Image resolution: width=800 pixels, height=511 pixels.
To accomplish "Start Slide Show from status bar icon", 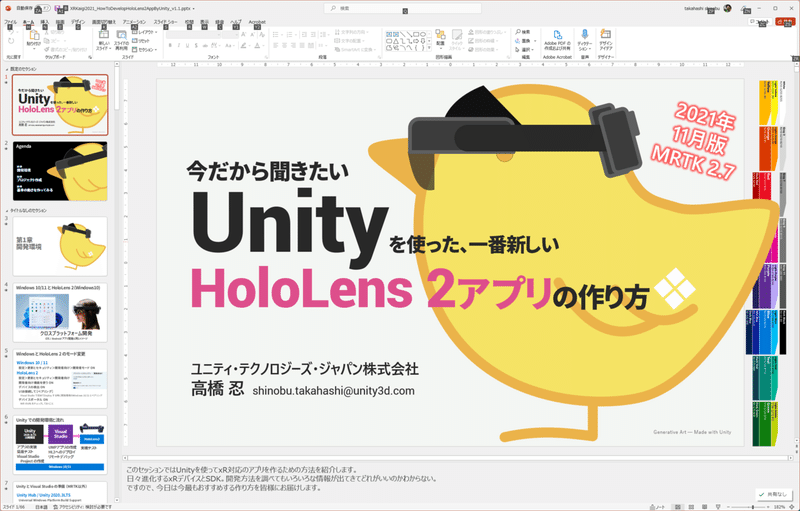I will tap(718, 507).
